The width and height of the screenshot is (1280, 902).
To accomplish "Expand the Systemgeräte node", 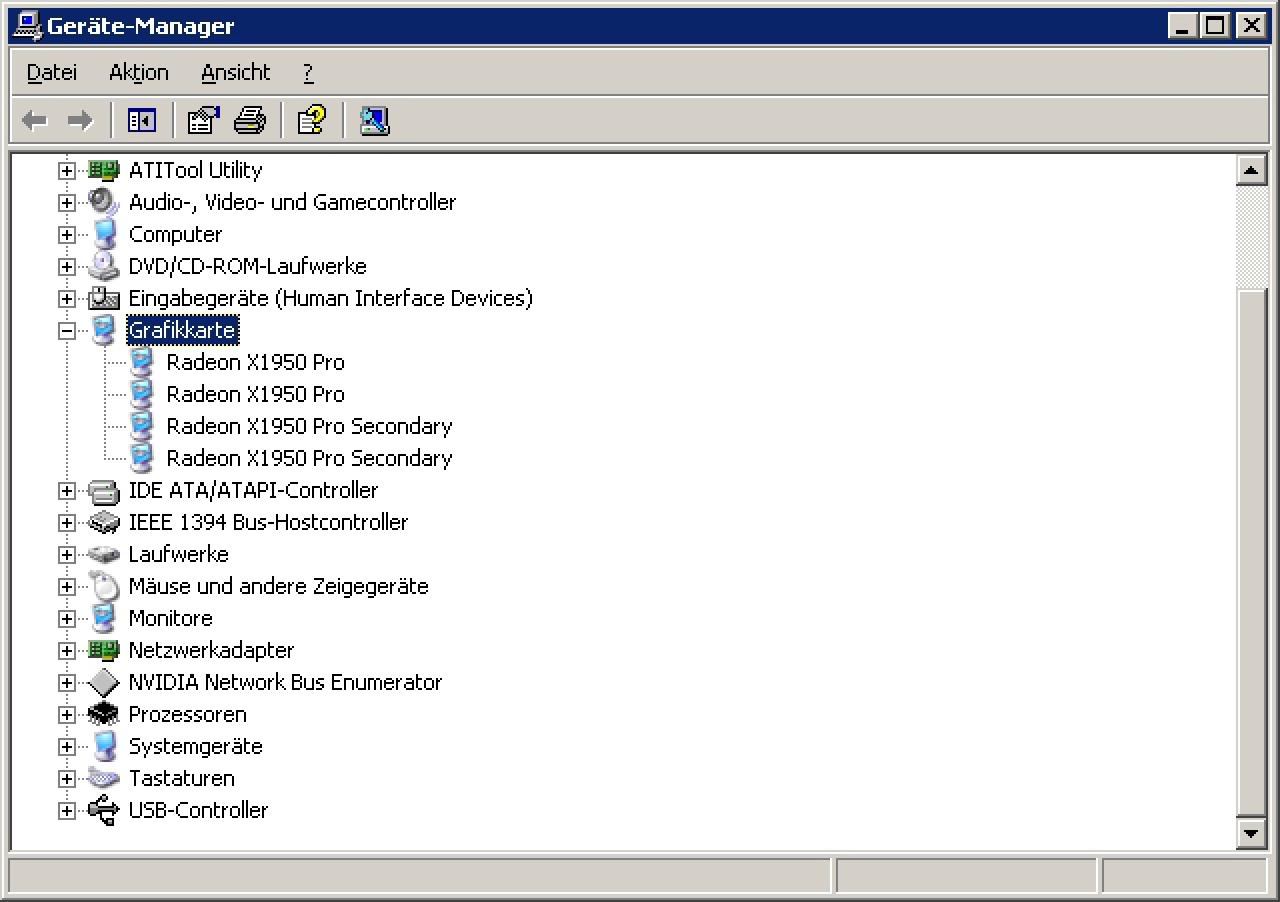I will (67, 747).
